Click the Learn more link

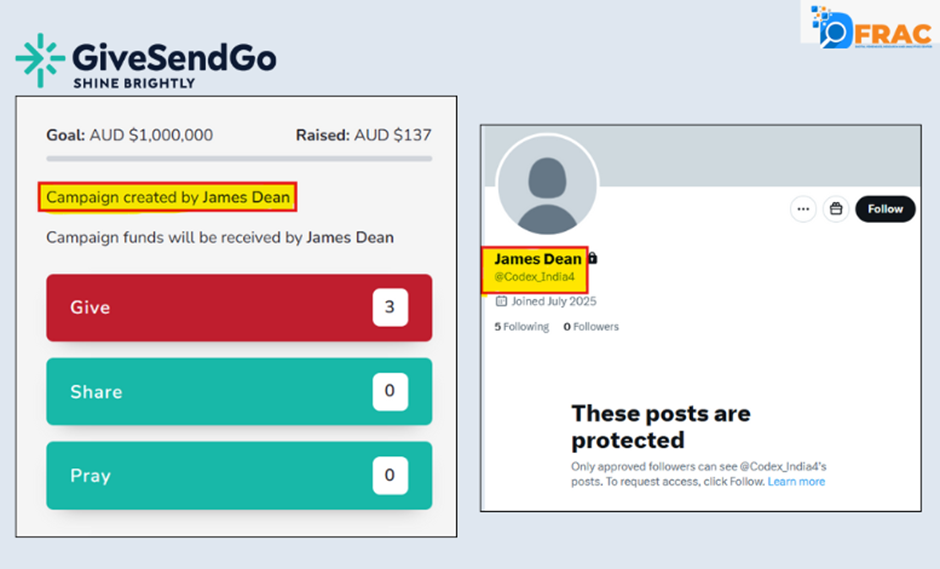tap(796, 482)
